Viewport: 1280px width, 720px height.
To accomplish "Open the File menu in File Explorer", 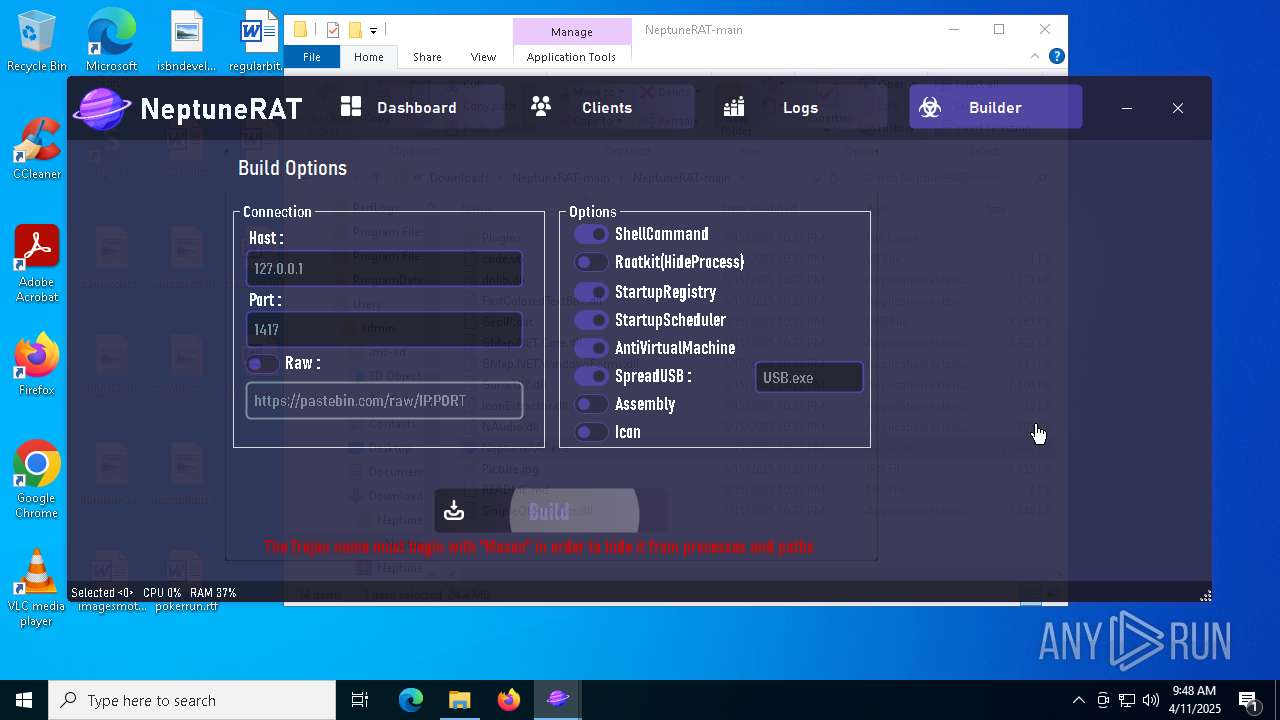I will click(312, 57).
